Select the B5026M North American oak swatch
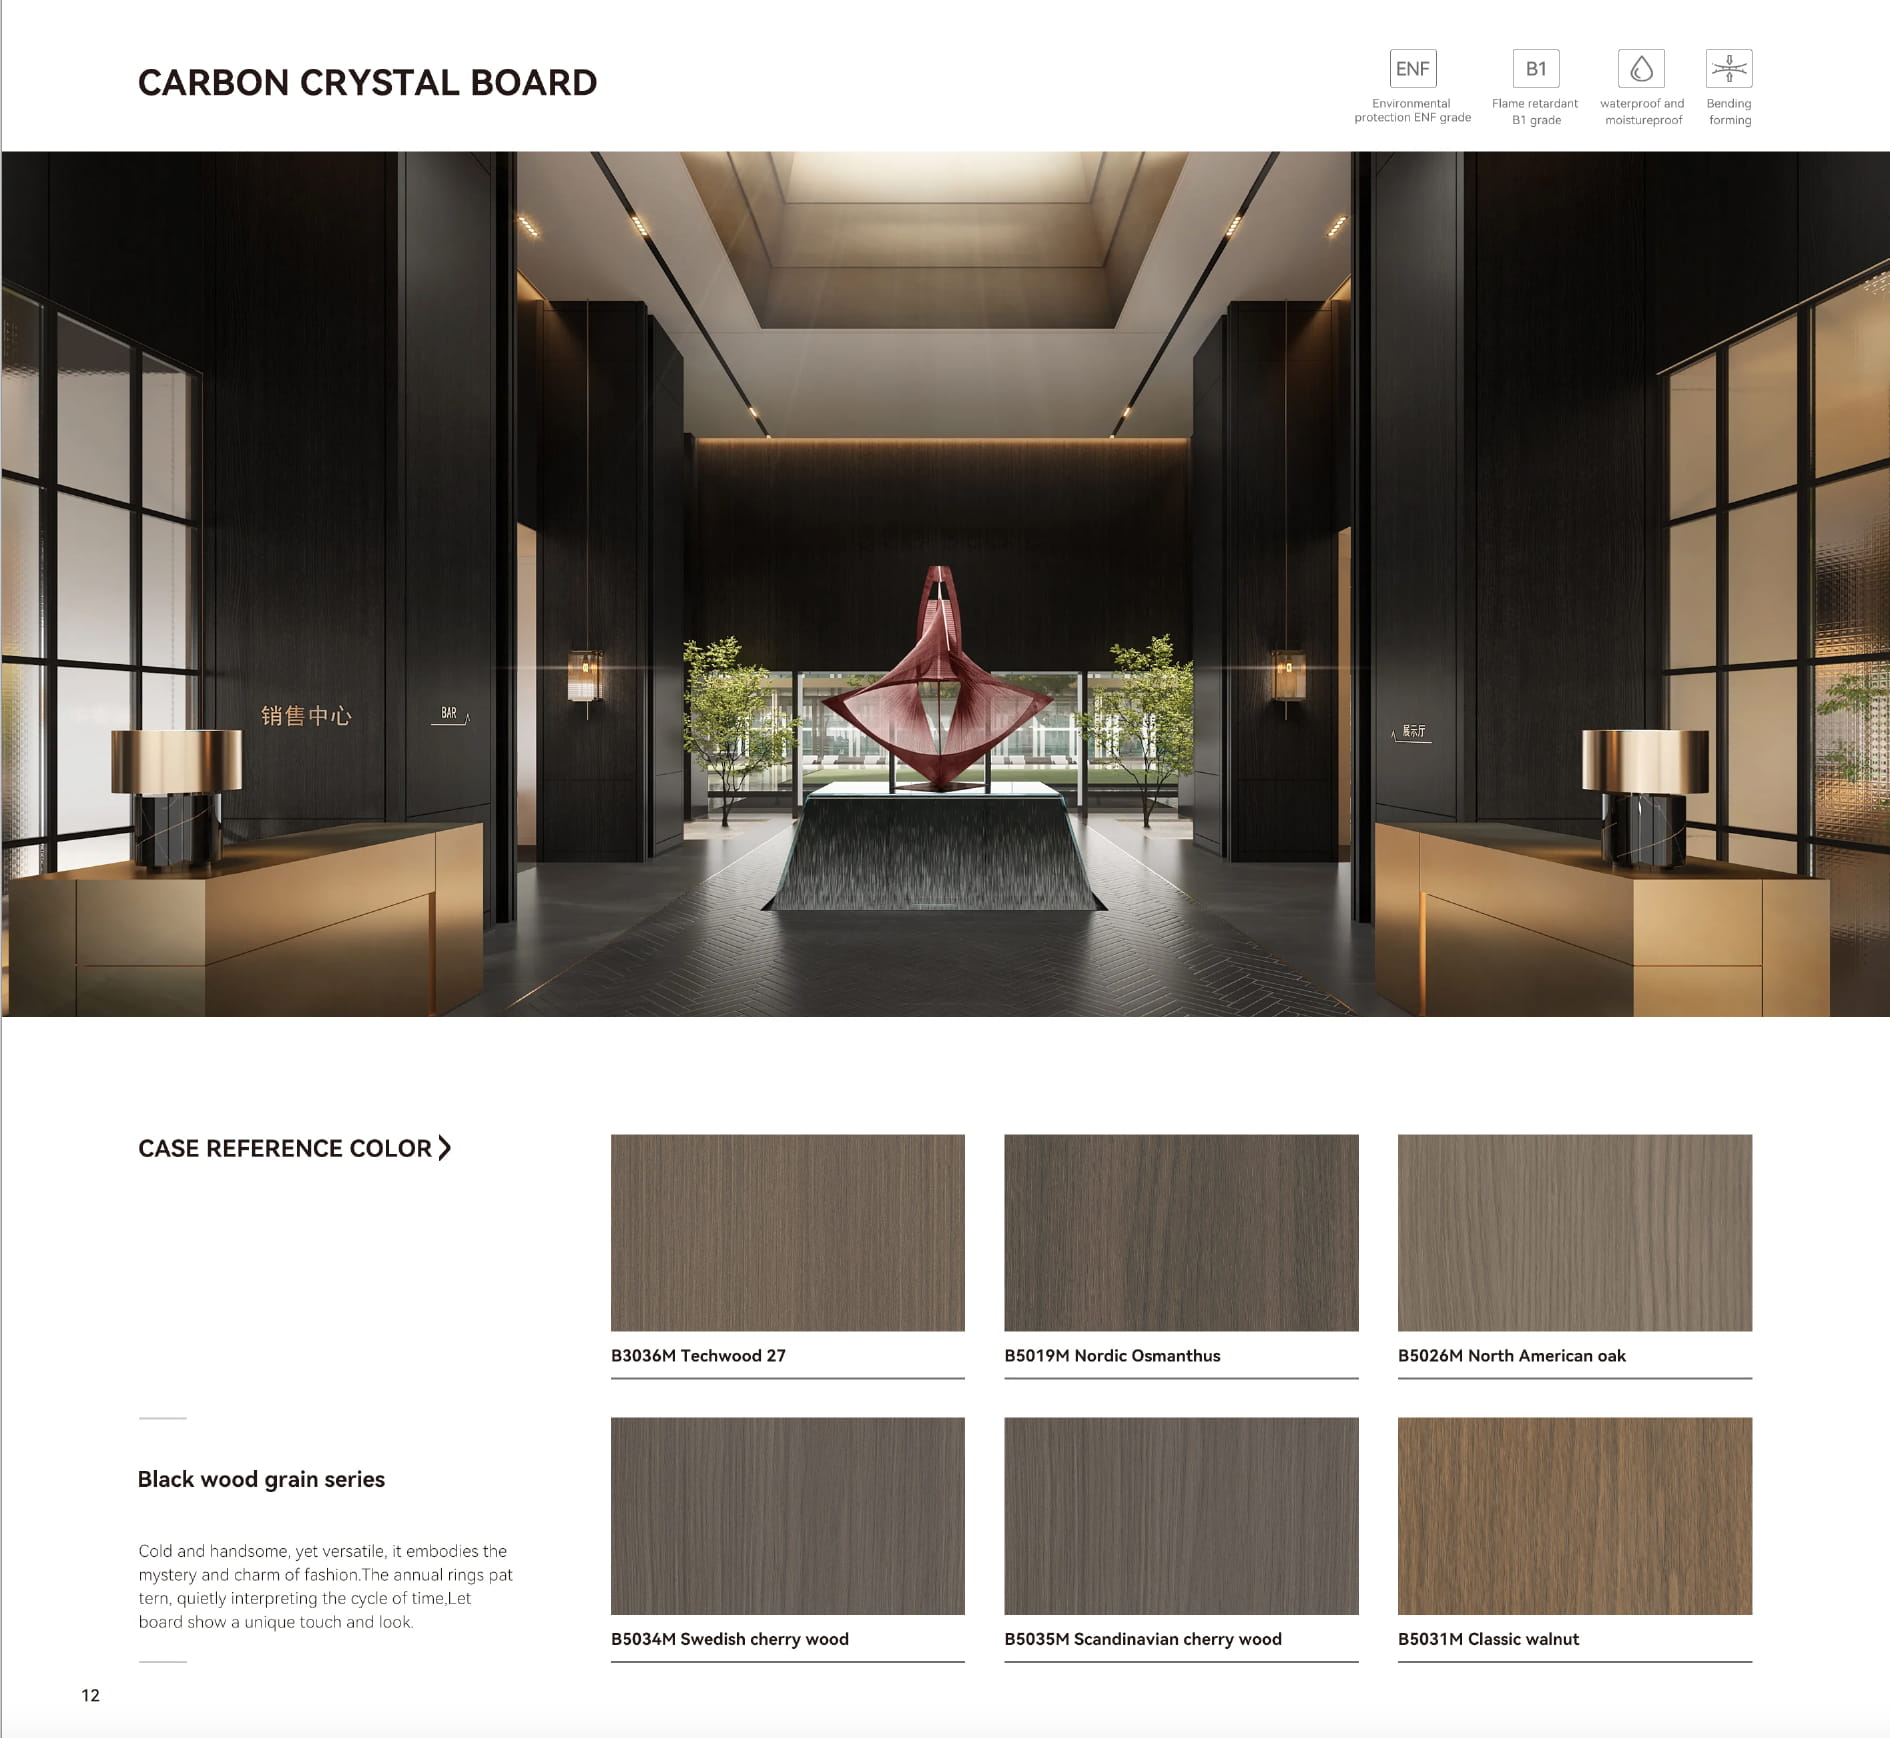This screenshot has width=1890, height=1738. tap(1575, 1232)
